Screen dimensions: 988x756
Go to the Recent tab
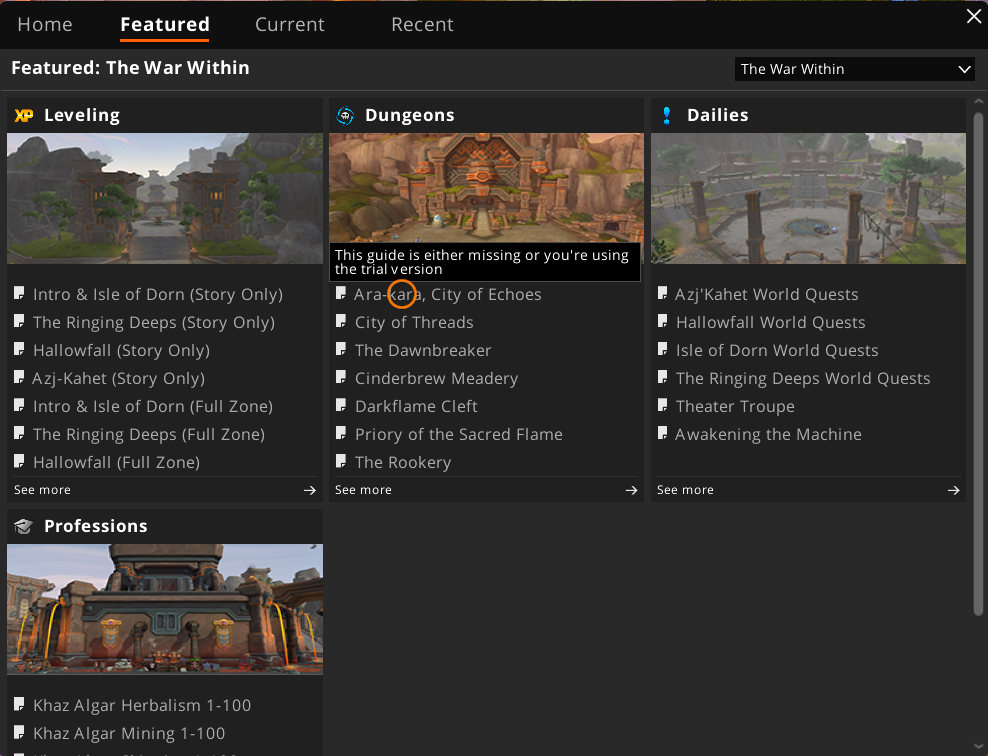pyautogui.click(x=422, y=25)
